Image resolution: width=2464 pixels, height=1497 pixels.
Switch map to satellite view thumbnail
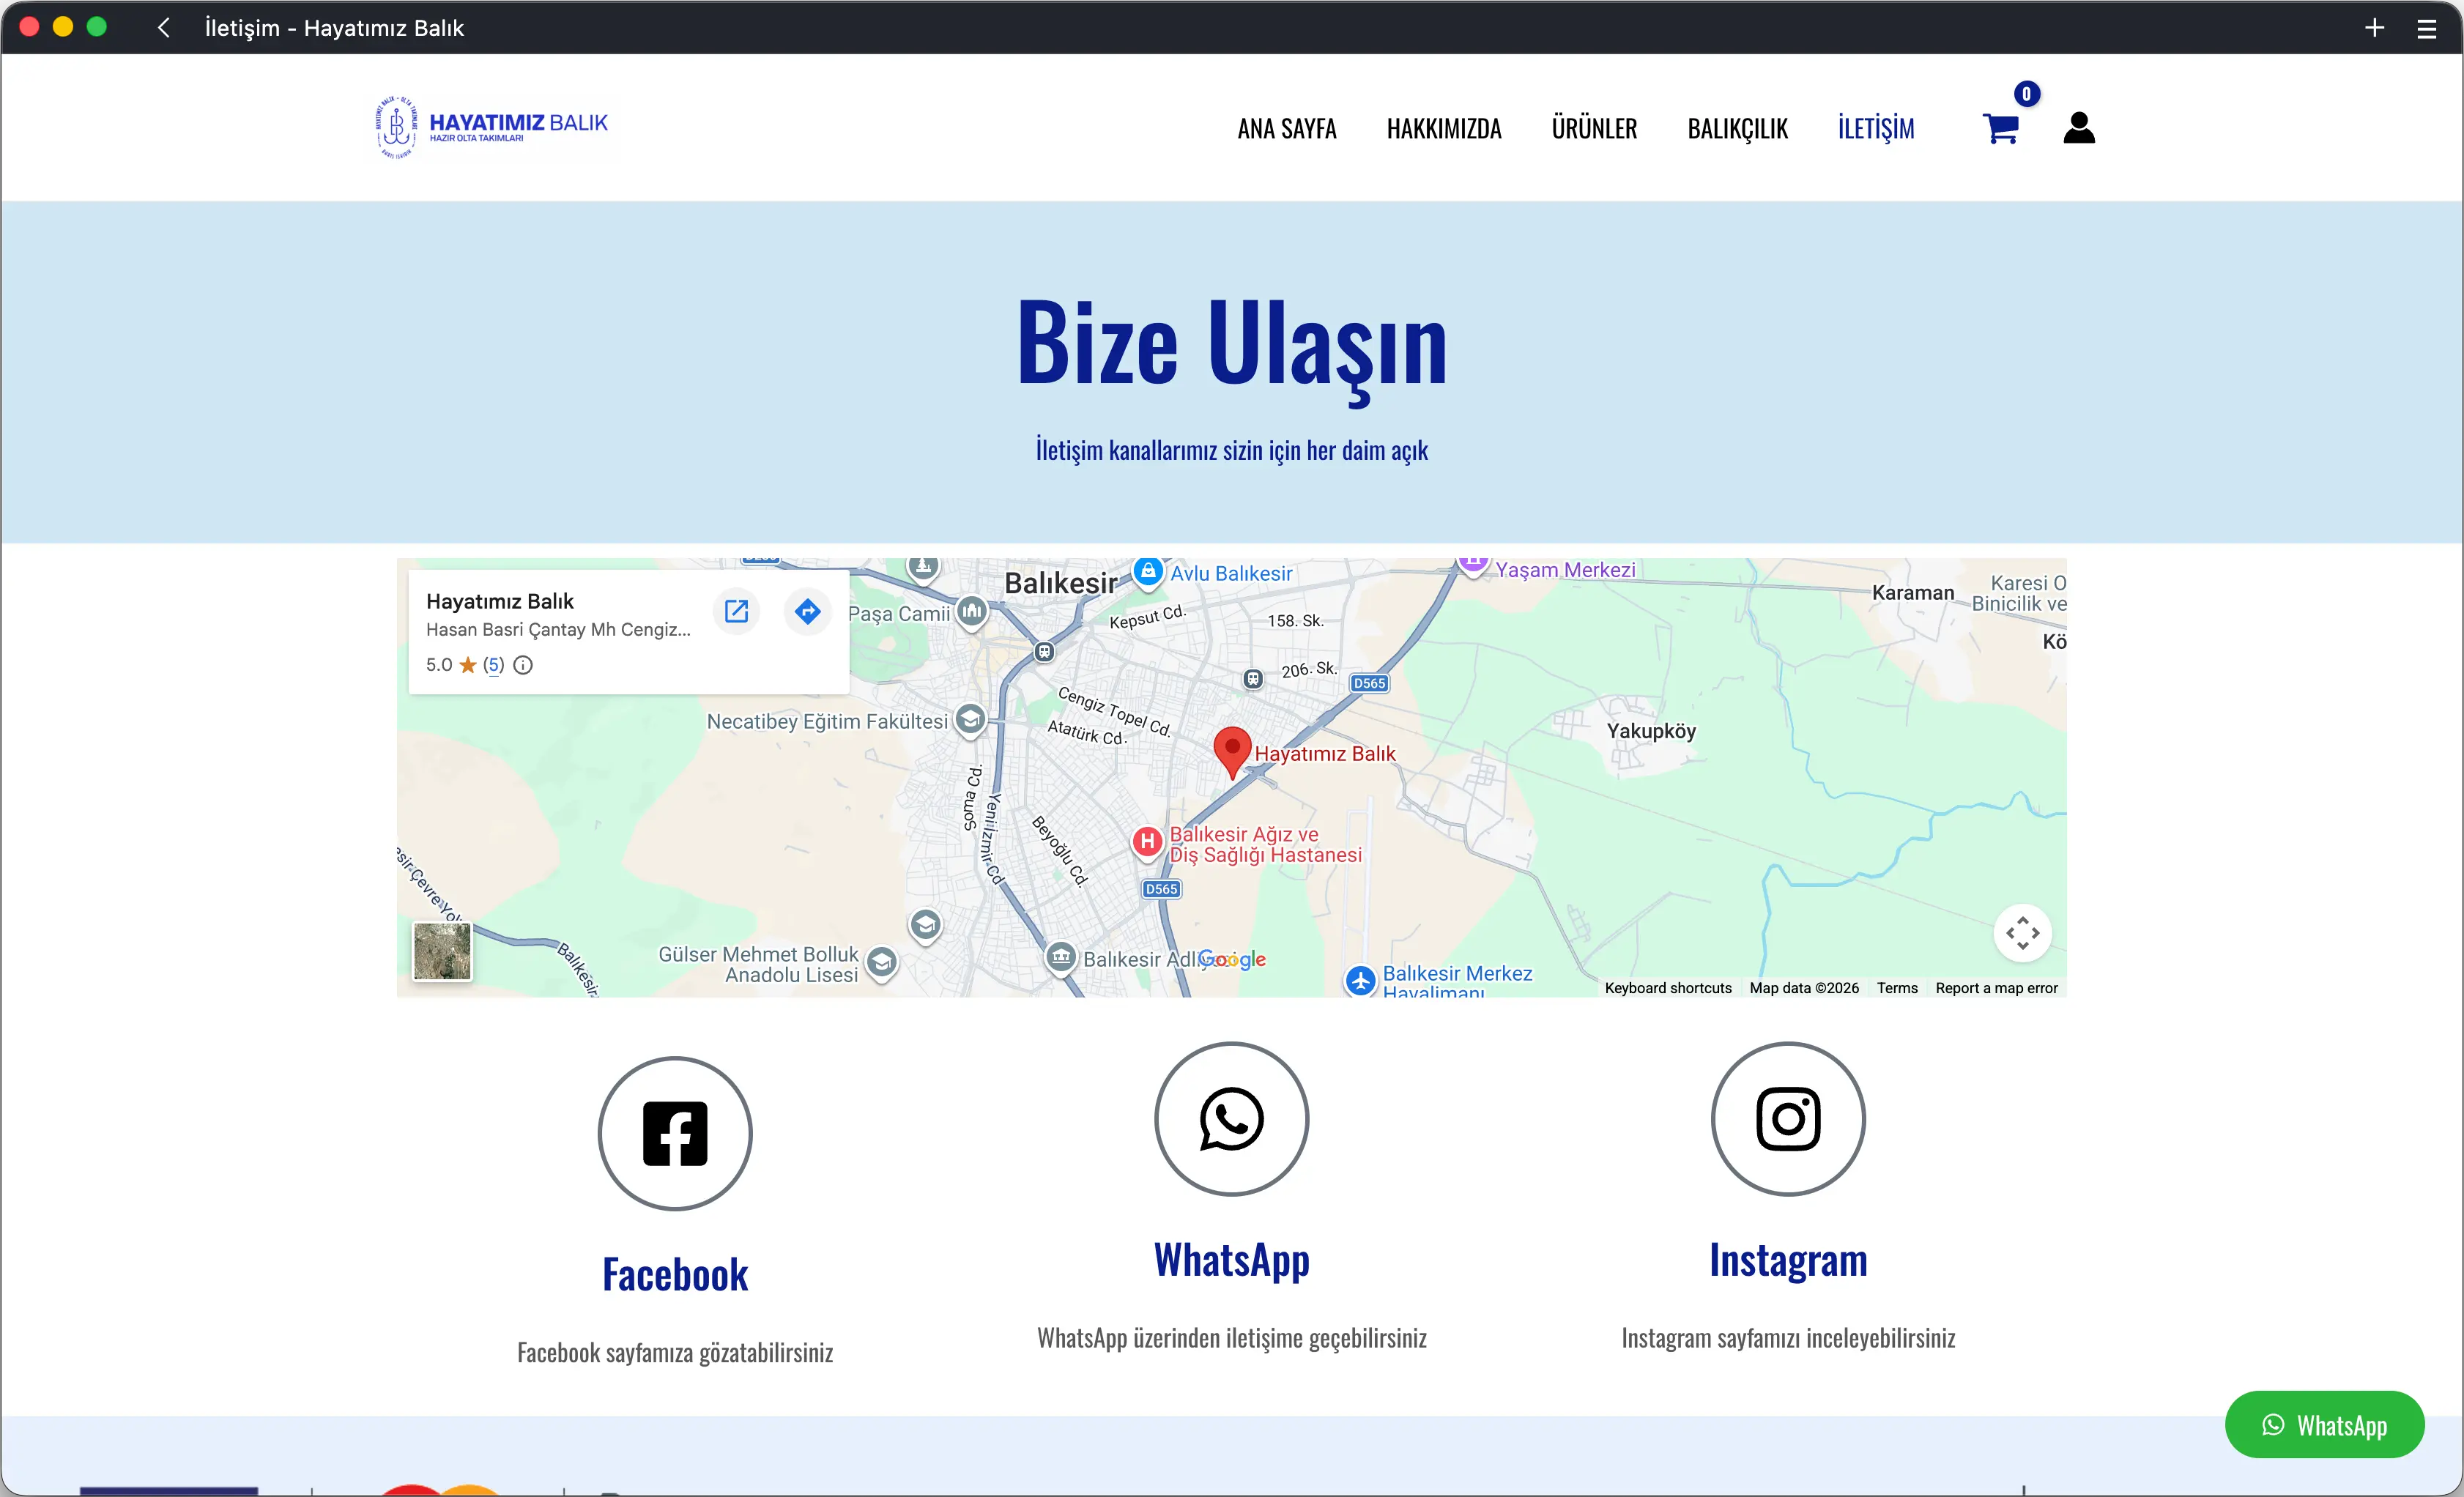click(442, 951)
